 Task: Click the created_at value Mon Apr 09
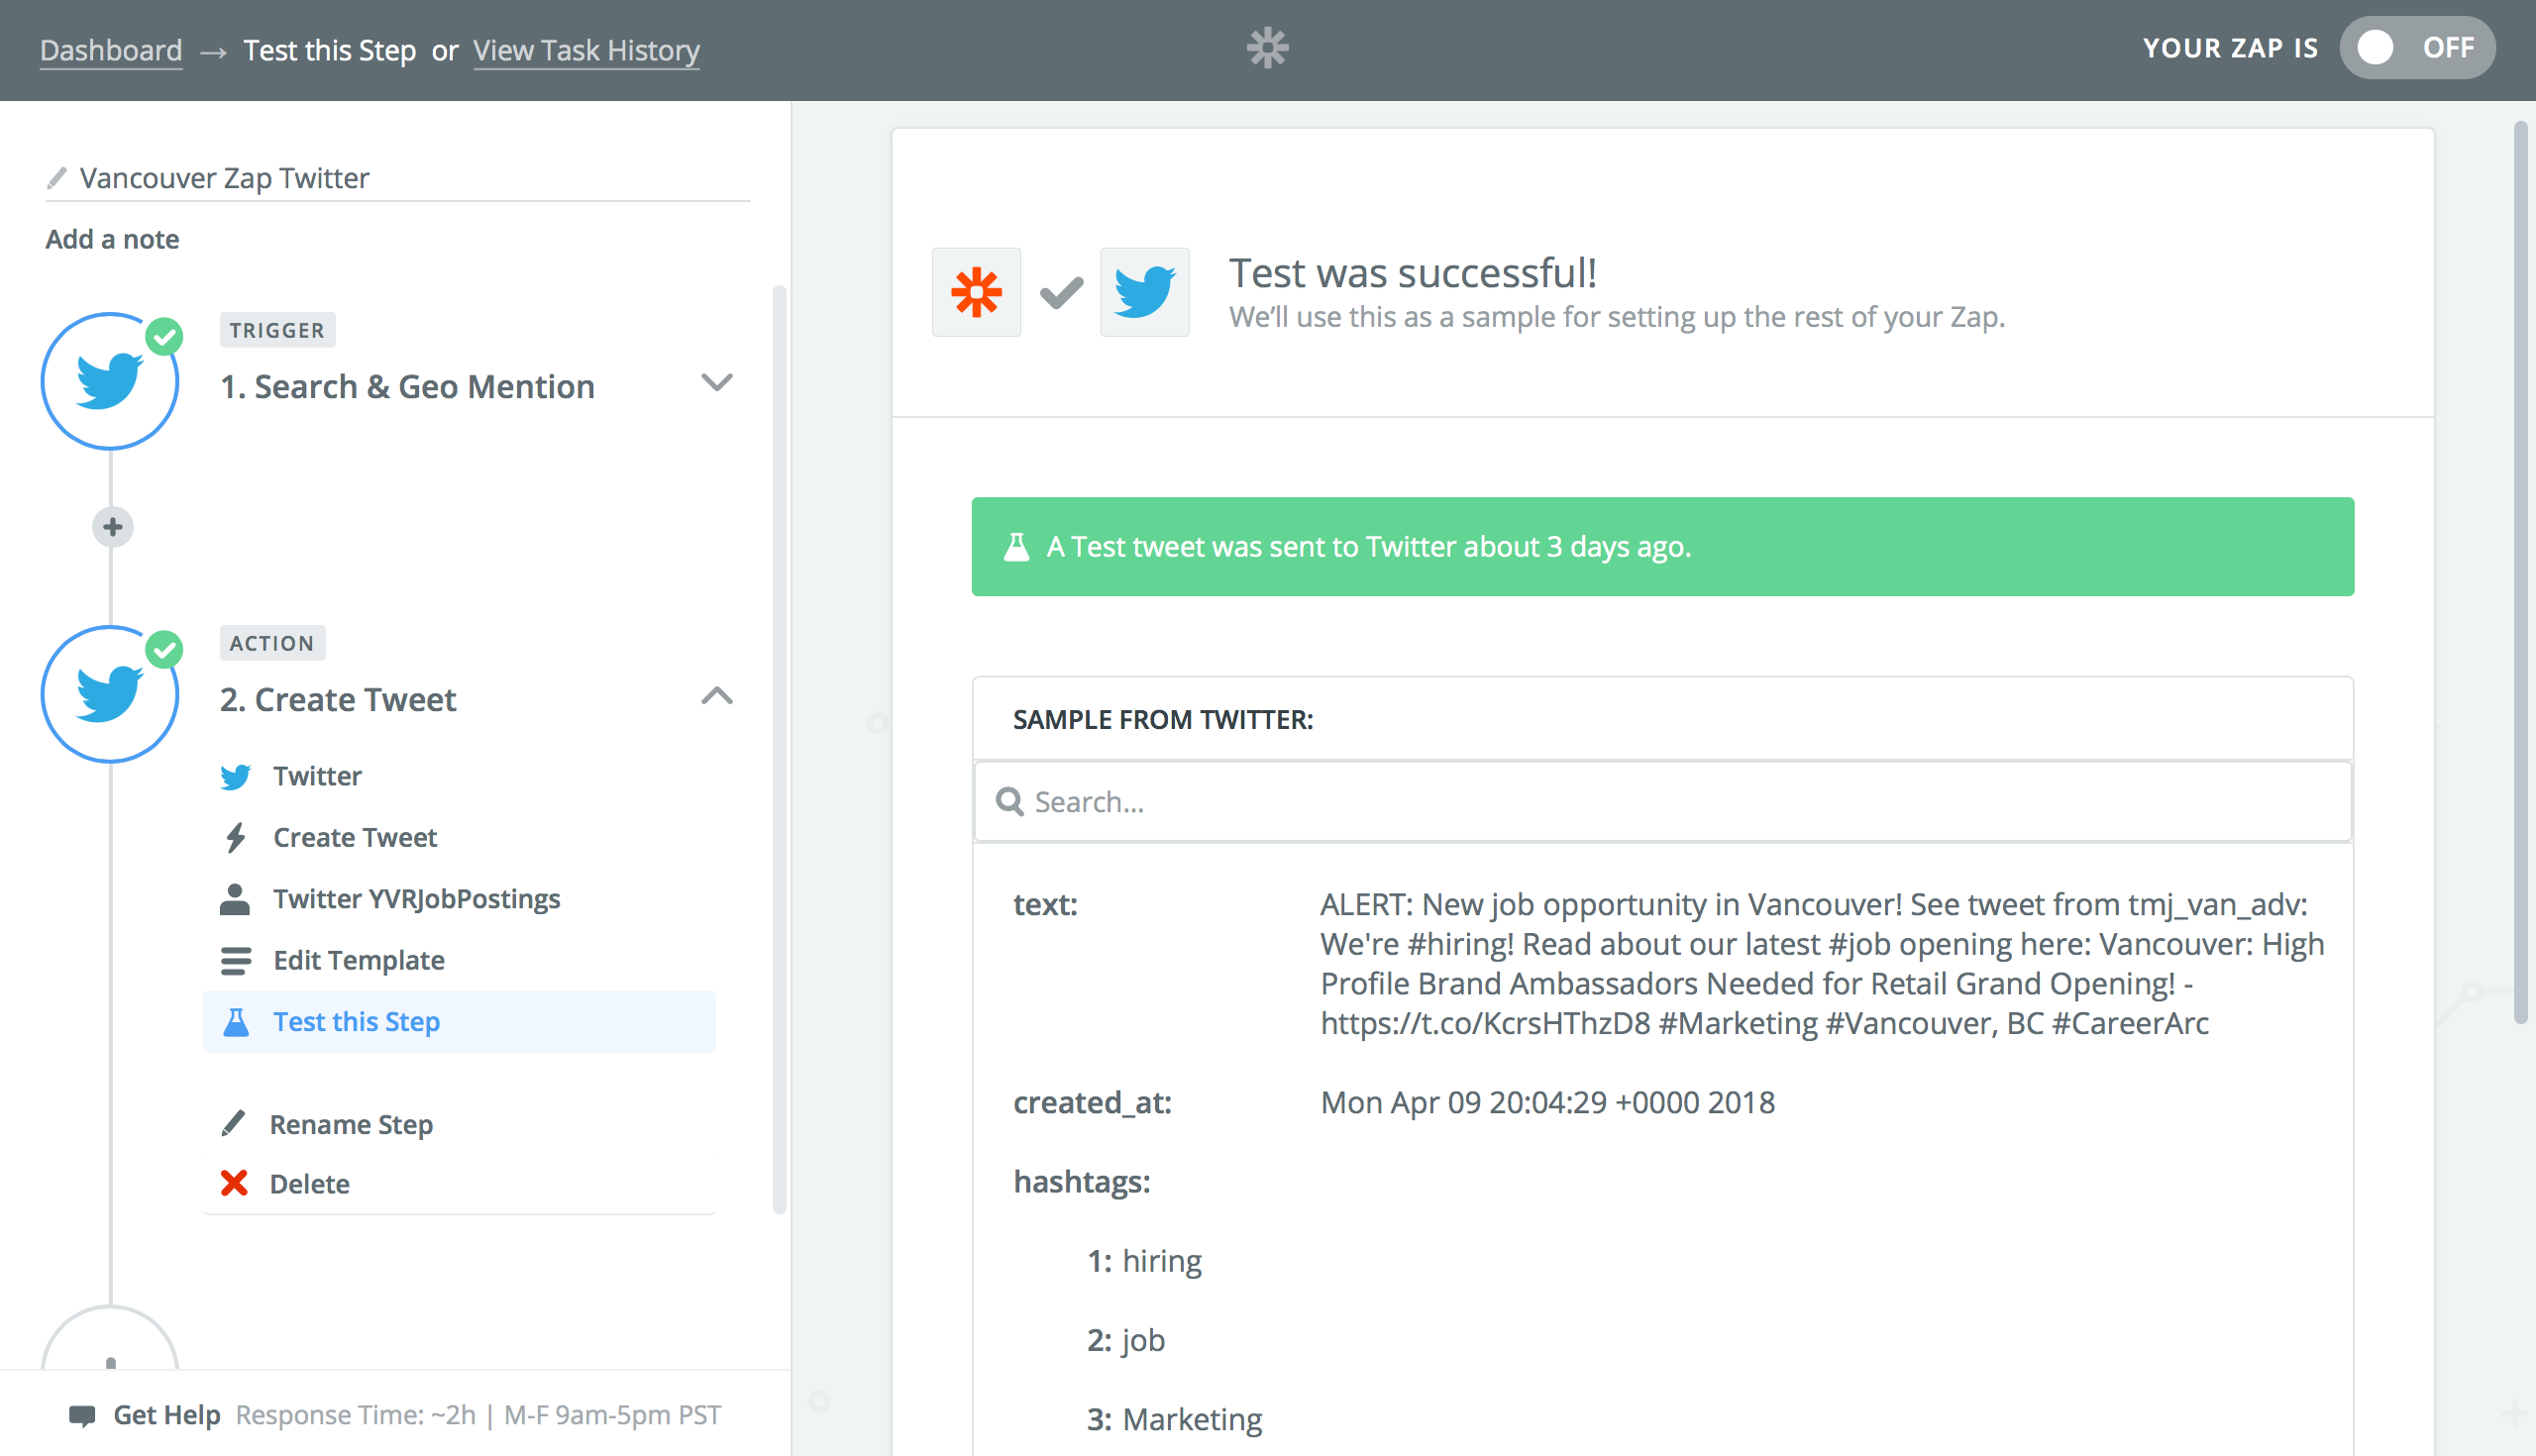pos(1547,1102)
